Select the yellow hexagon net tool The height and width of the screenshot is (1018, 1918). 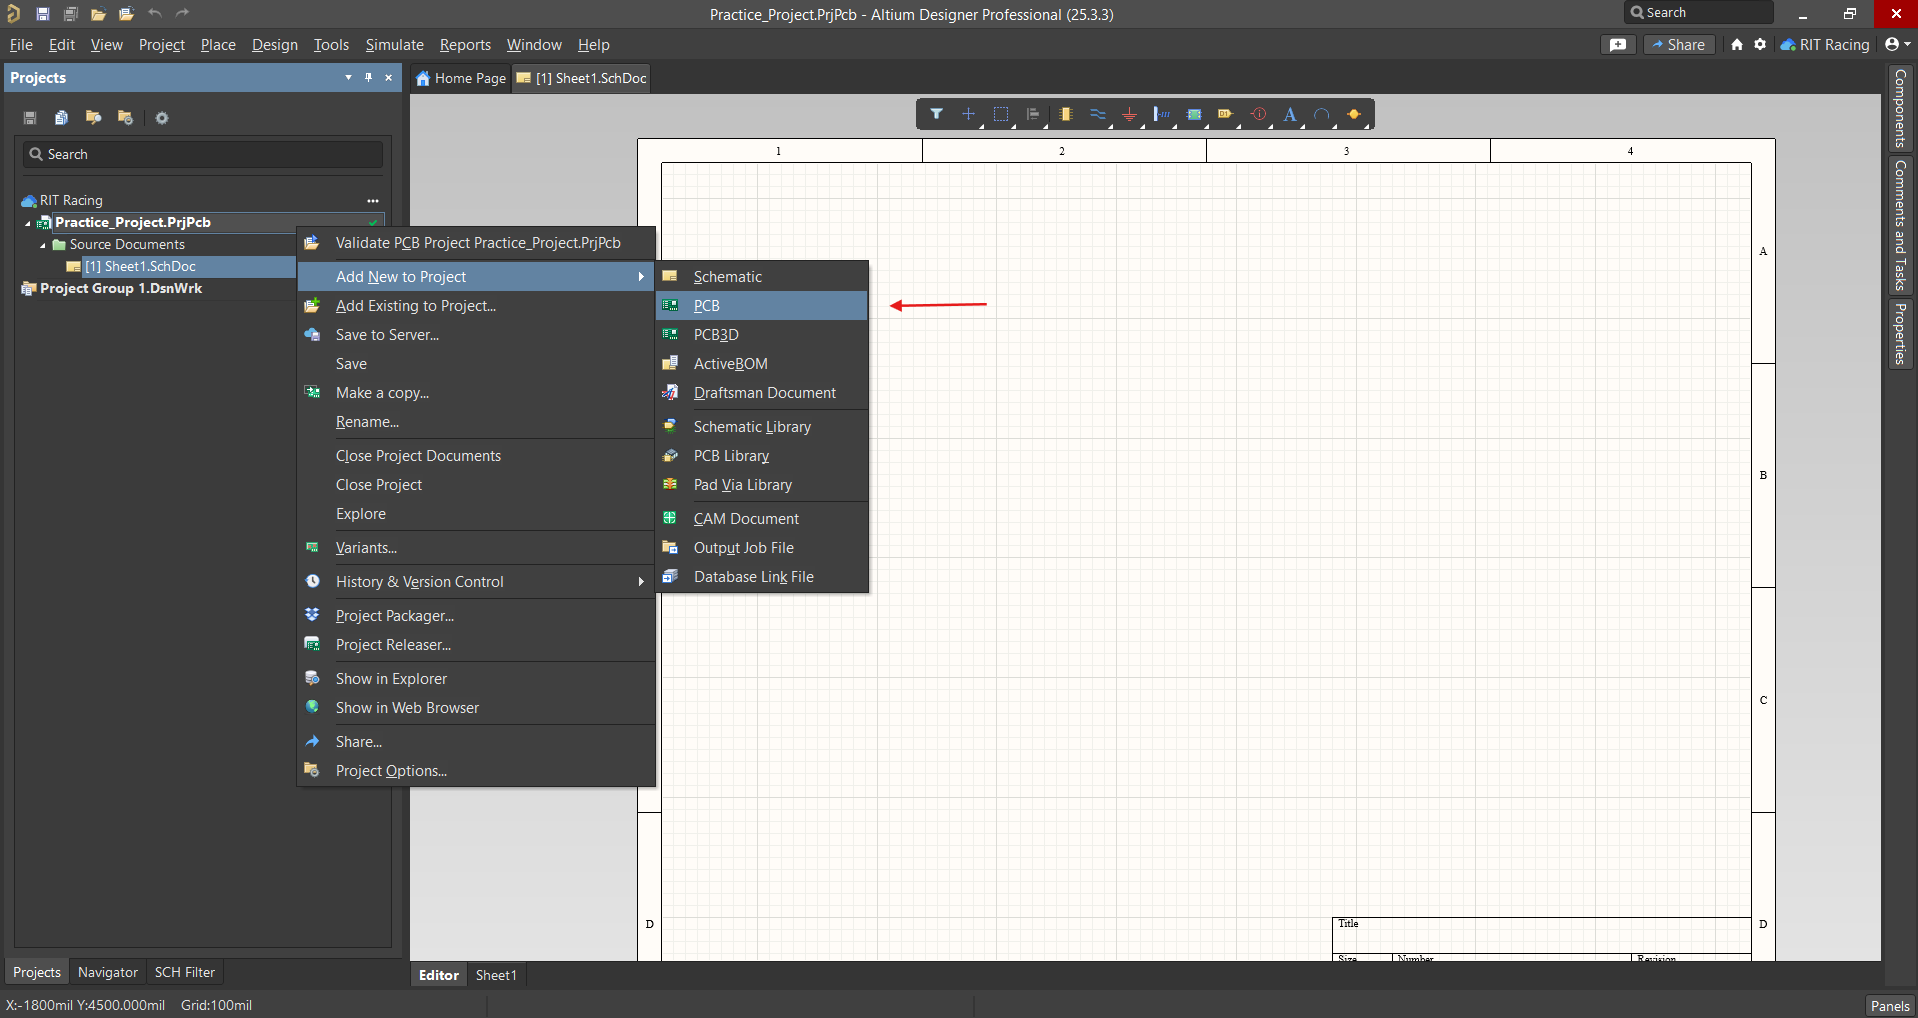(1354, 114)
